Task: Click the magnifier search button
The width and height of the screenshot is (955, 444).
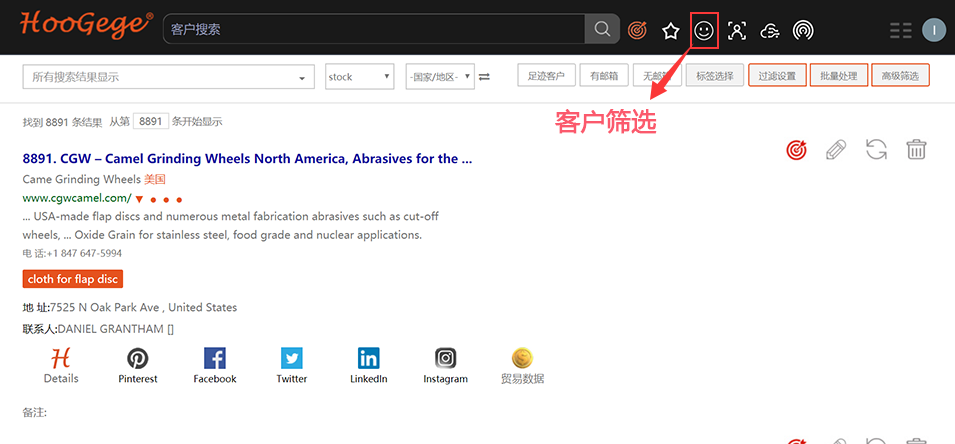Action: 602,29
